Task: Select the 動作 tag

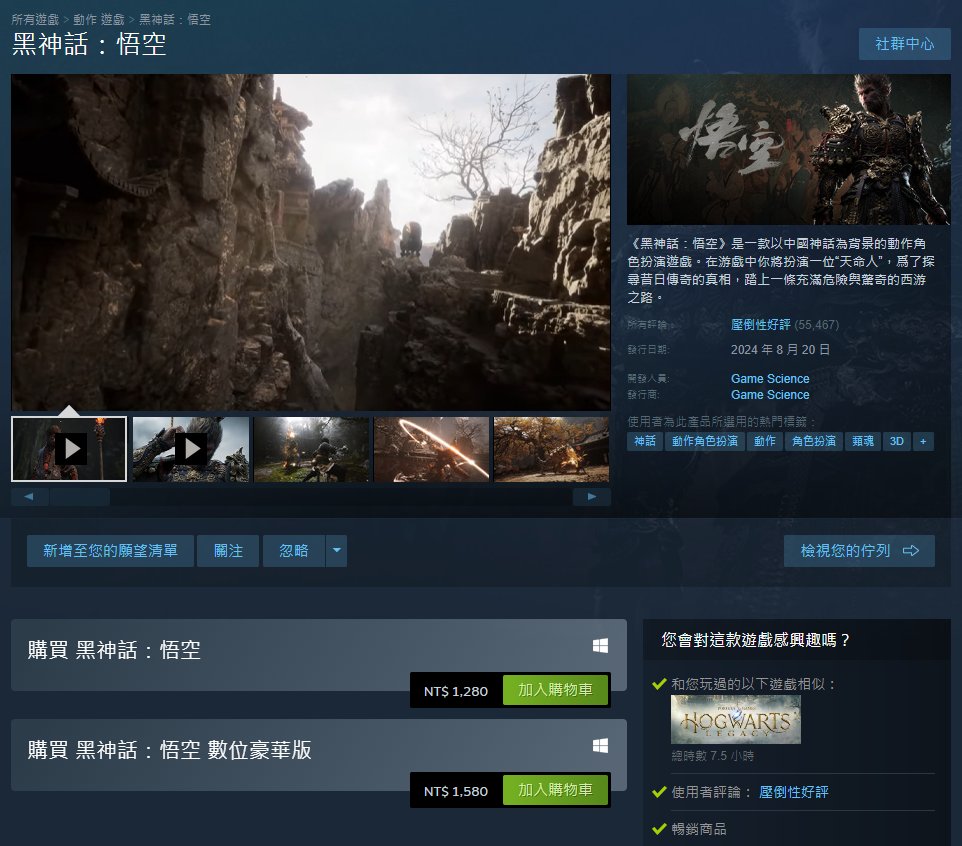Action: pyautogui.click(x=764, y=441)
